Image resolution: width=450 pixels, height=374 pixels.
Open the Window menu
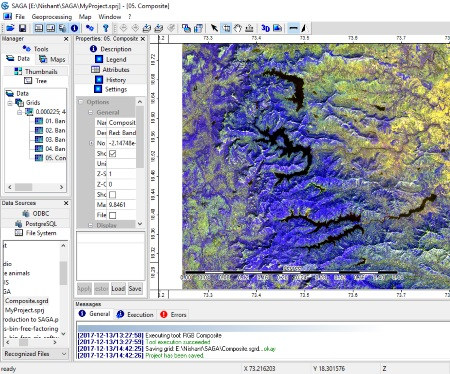point(110,17)
